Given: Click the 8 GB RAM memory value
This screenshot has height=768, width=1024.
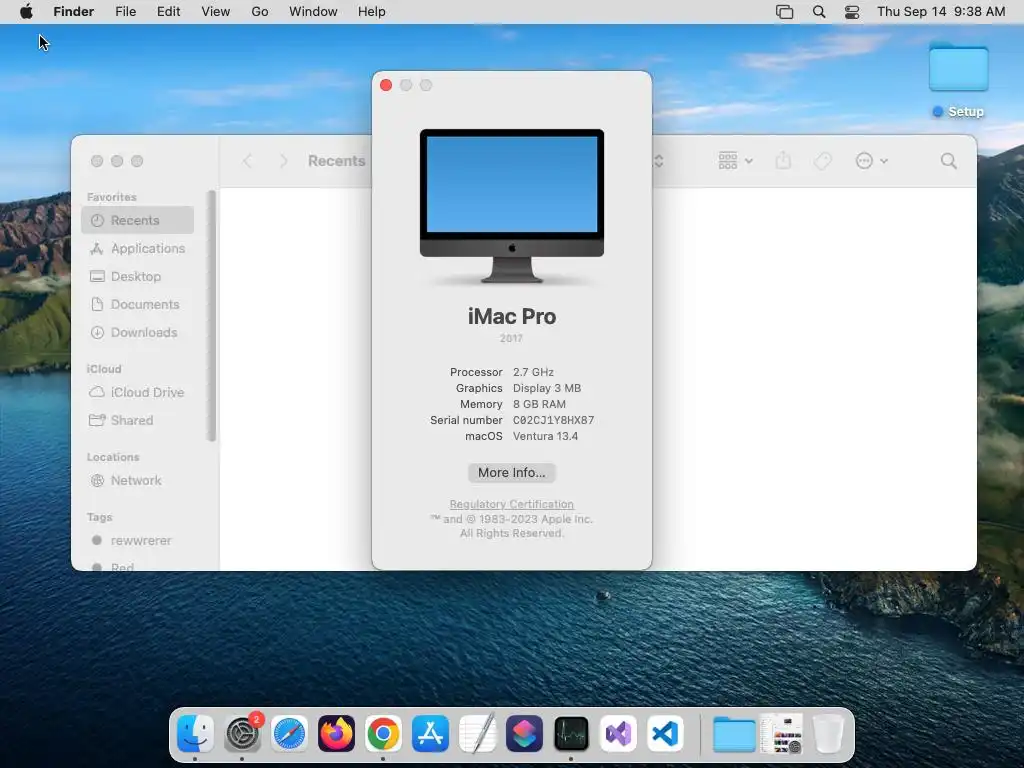Looking at the screenshot, I should [539, 404].
